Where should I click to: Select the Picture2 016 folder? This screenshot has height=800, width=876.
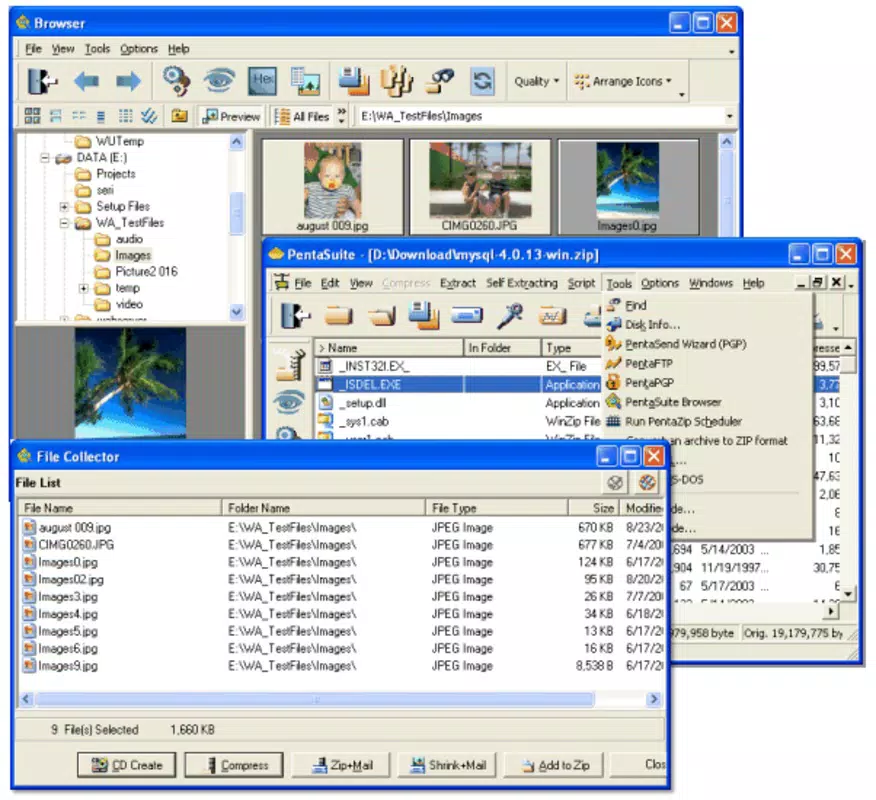146,272
